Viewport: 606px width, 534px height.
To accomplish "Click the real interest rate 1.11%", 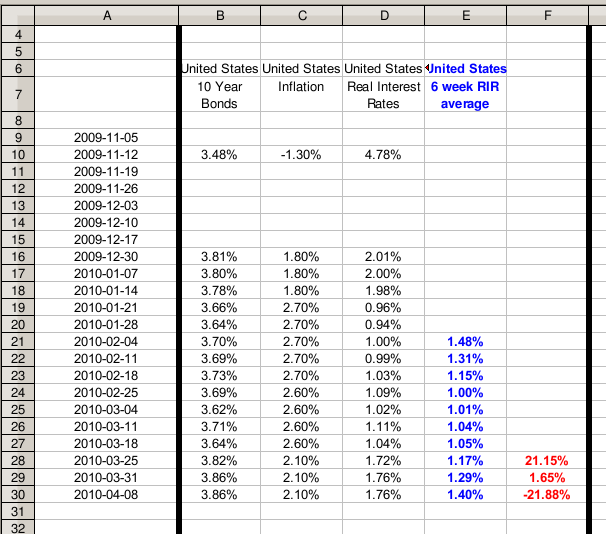I will coord(383,427).
